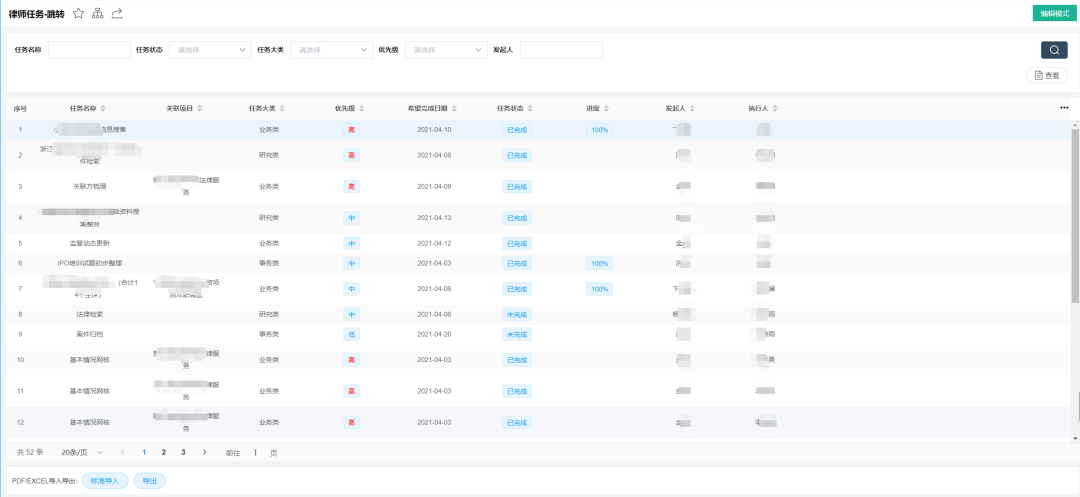Select page 2 in pagination
Image resolution: width=1080 pixels, height=497 pixels.
tap(163, 452)
